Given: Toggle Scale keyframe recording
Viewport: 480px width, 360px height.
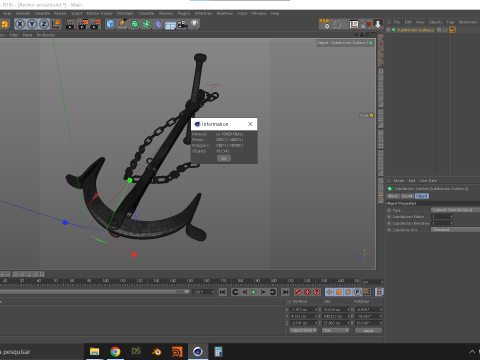Looking at the screenshot, I should (x=339, y=292).
